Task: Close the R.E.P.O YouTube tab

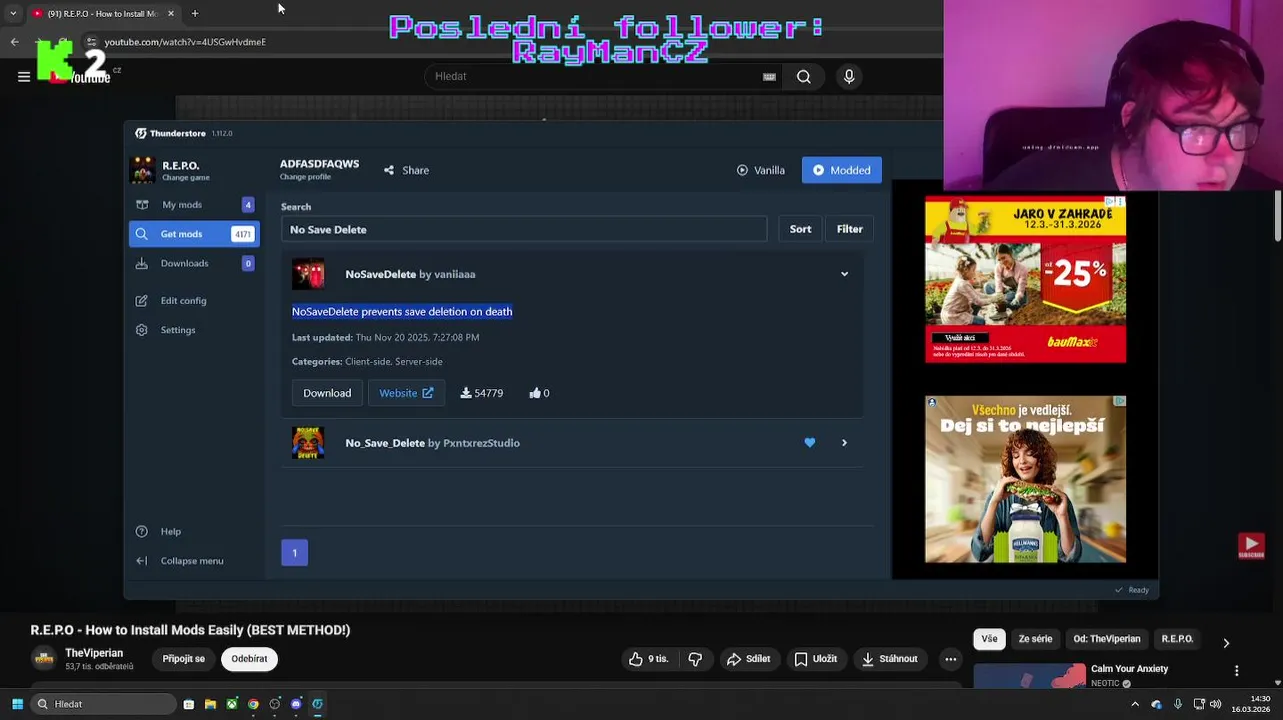Action: (x=170, y=13)
